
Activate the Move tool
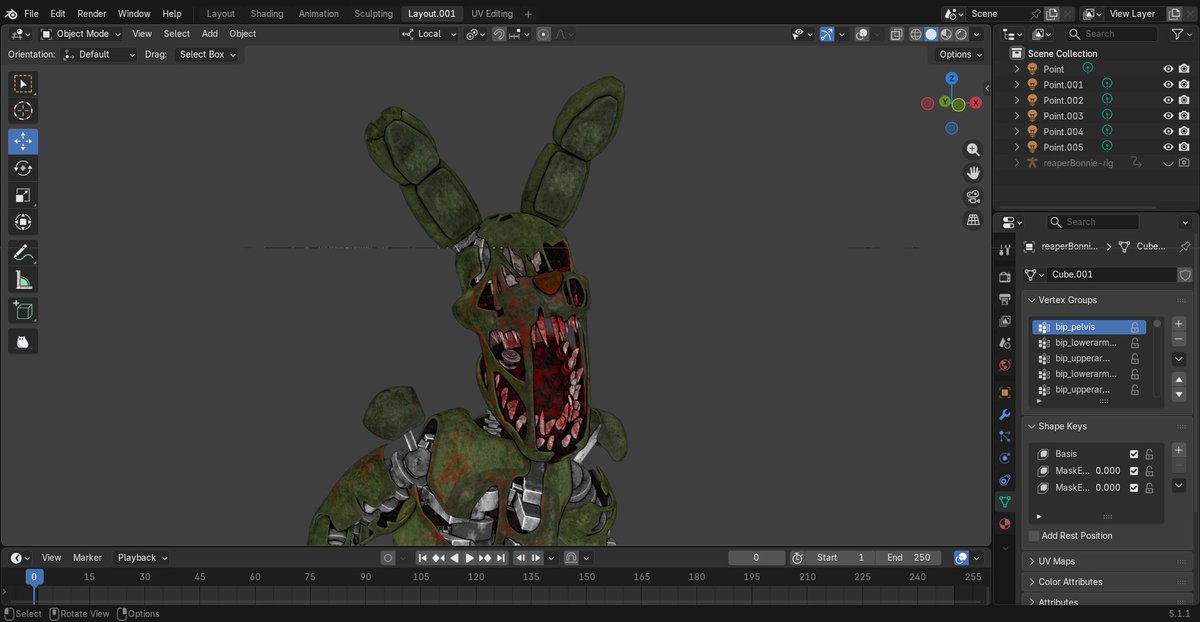coord(23,141)
